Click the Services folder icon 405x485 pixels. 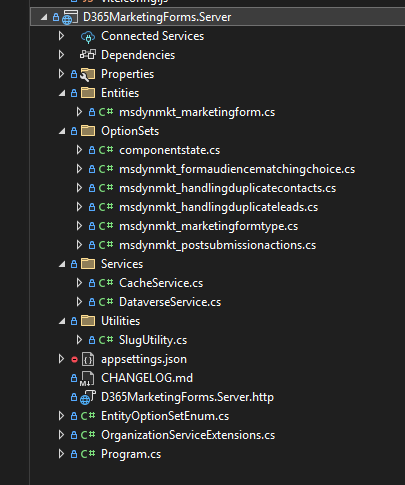88,264
